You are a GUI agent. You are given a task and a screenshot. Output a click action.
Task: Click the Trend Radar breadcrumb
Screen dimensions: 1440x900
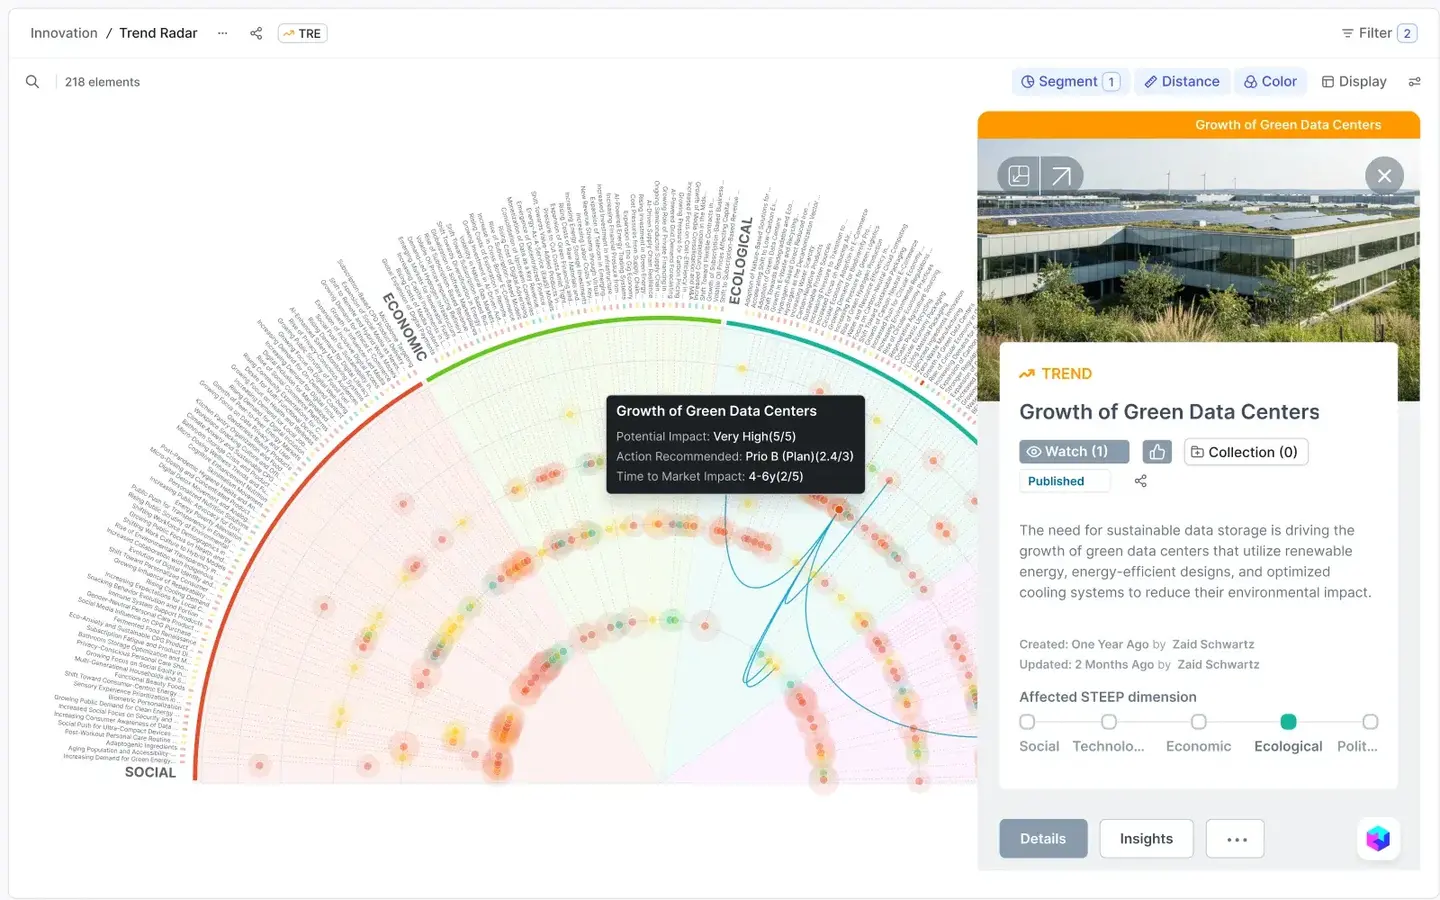[x=158, y=33]
